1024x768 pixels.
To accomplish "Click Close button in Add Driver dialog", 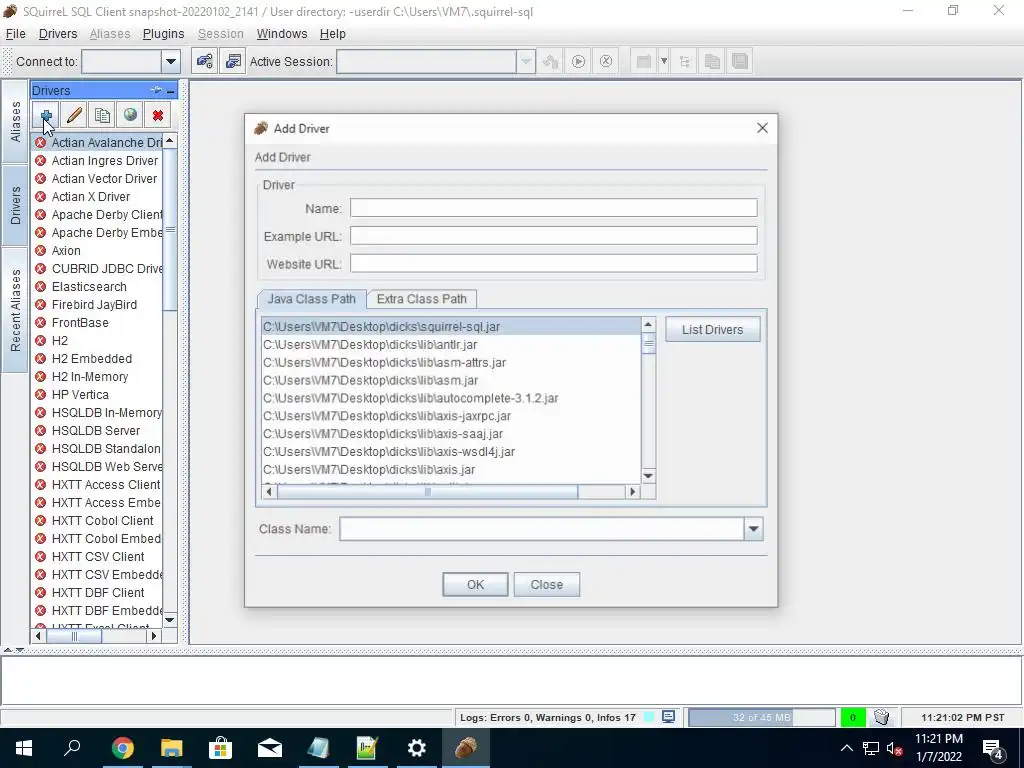I will [547, 584].
